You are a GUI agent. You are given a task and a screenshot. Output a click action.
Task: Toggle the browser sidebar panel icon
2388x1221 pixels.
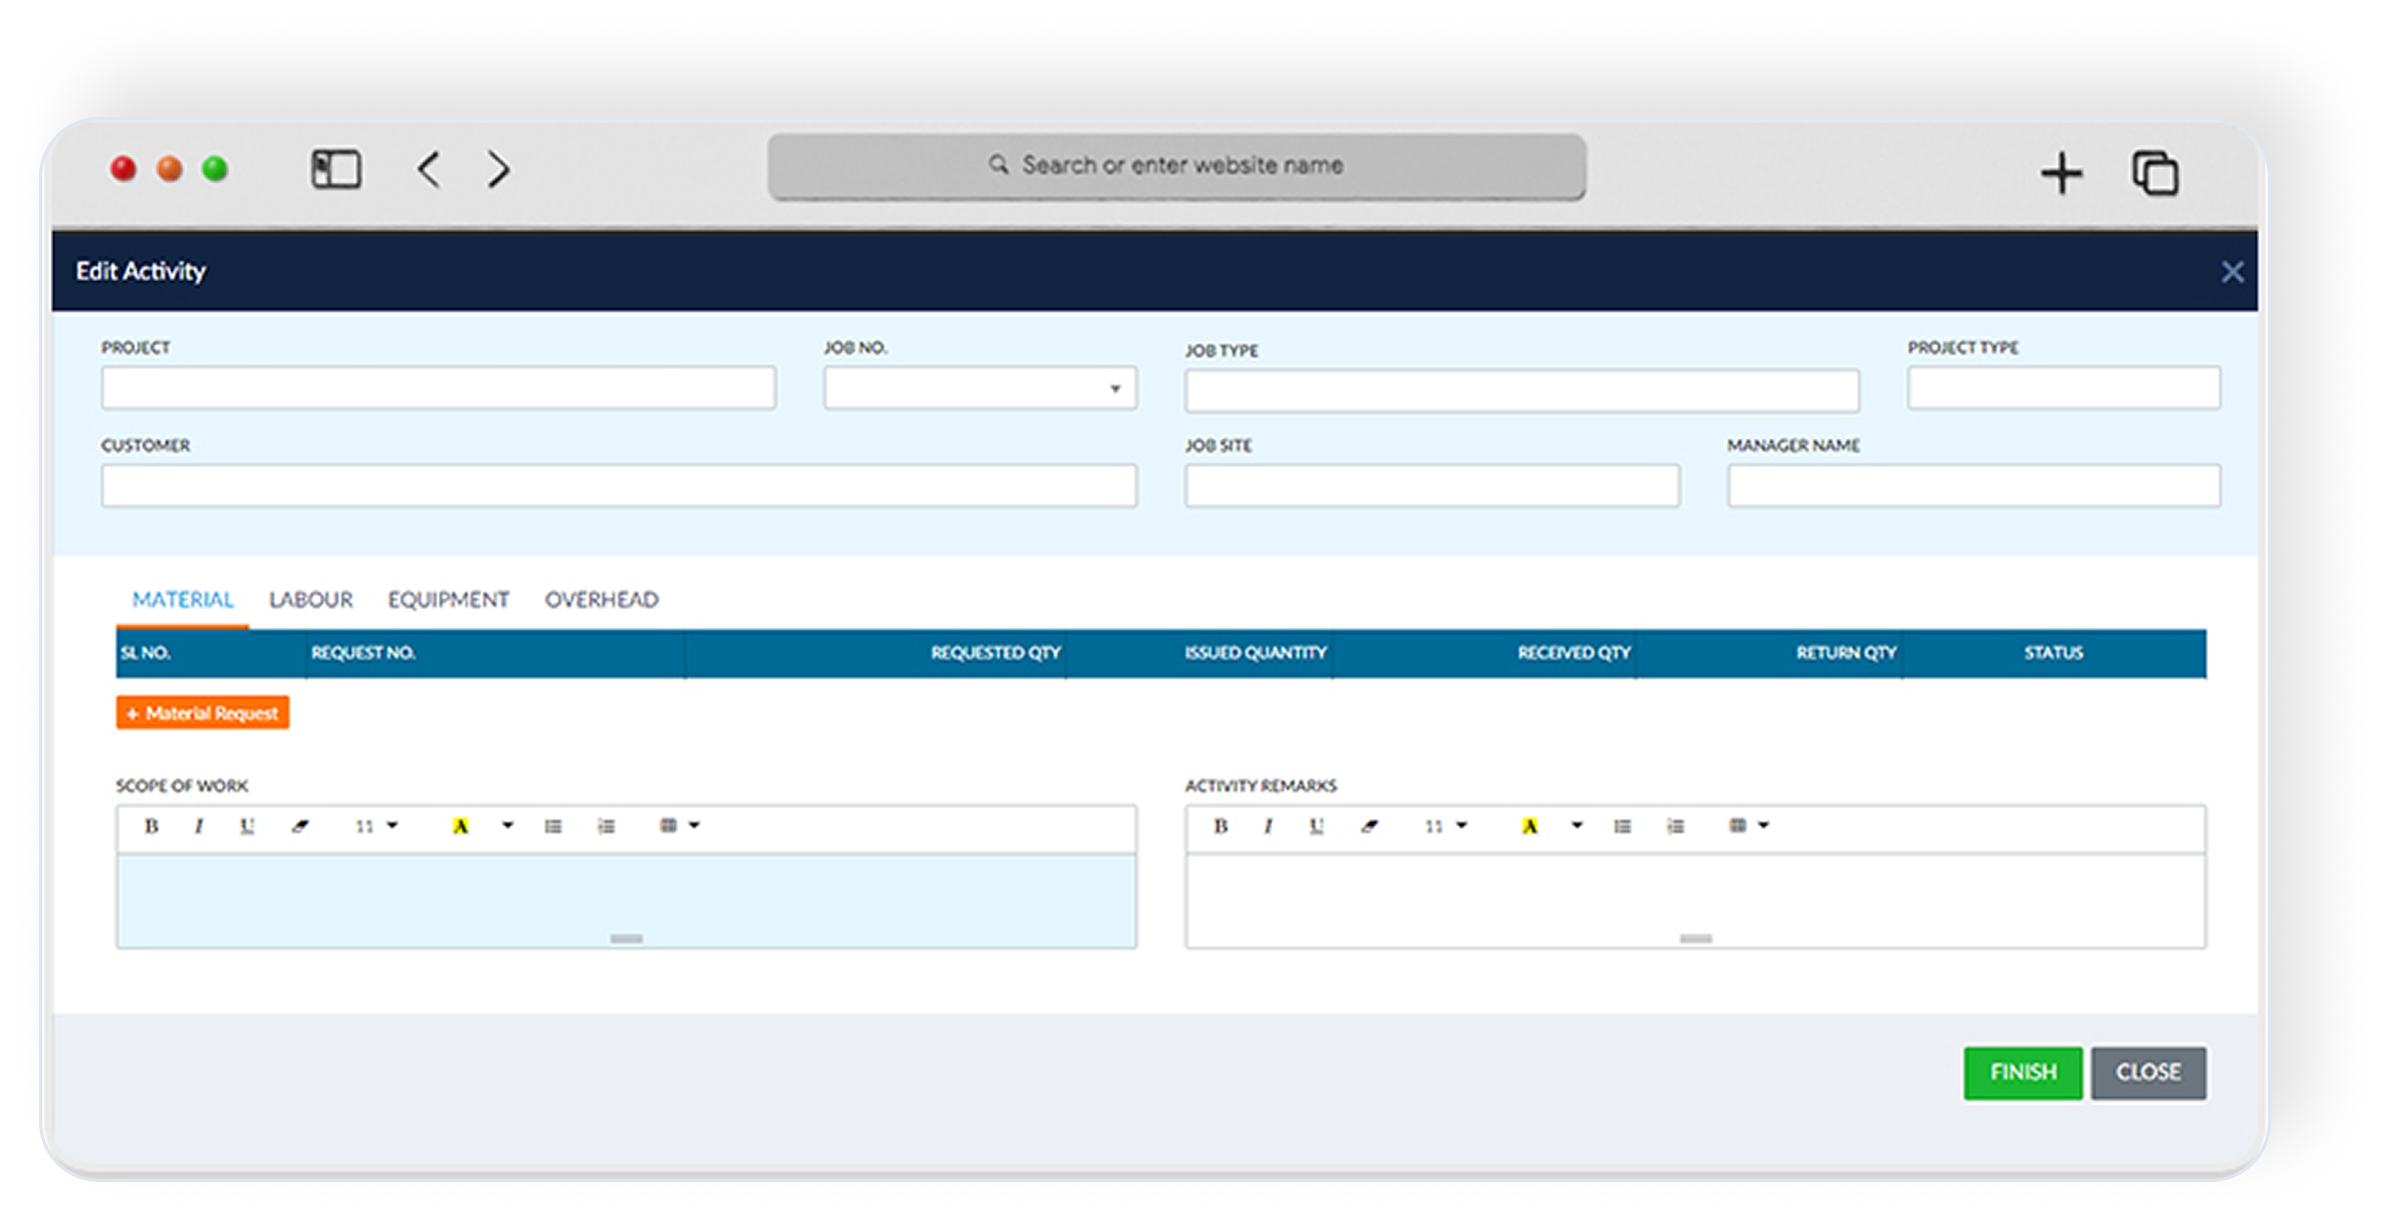(x=336, y=170)
